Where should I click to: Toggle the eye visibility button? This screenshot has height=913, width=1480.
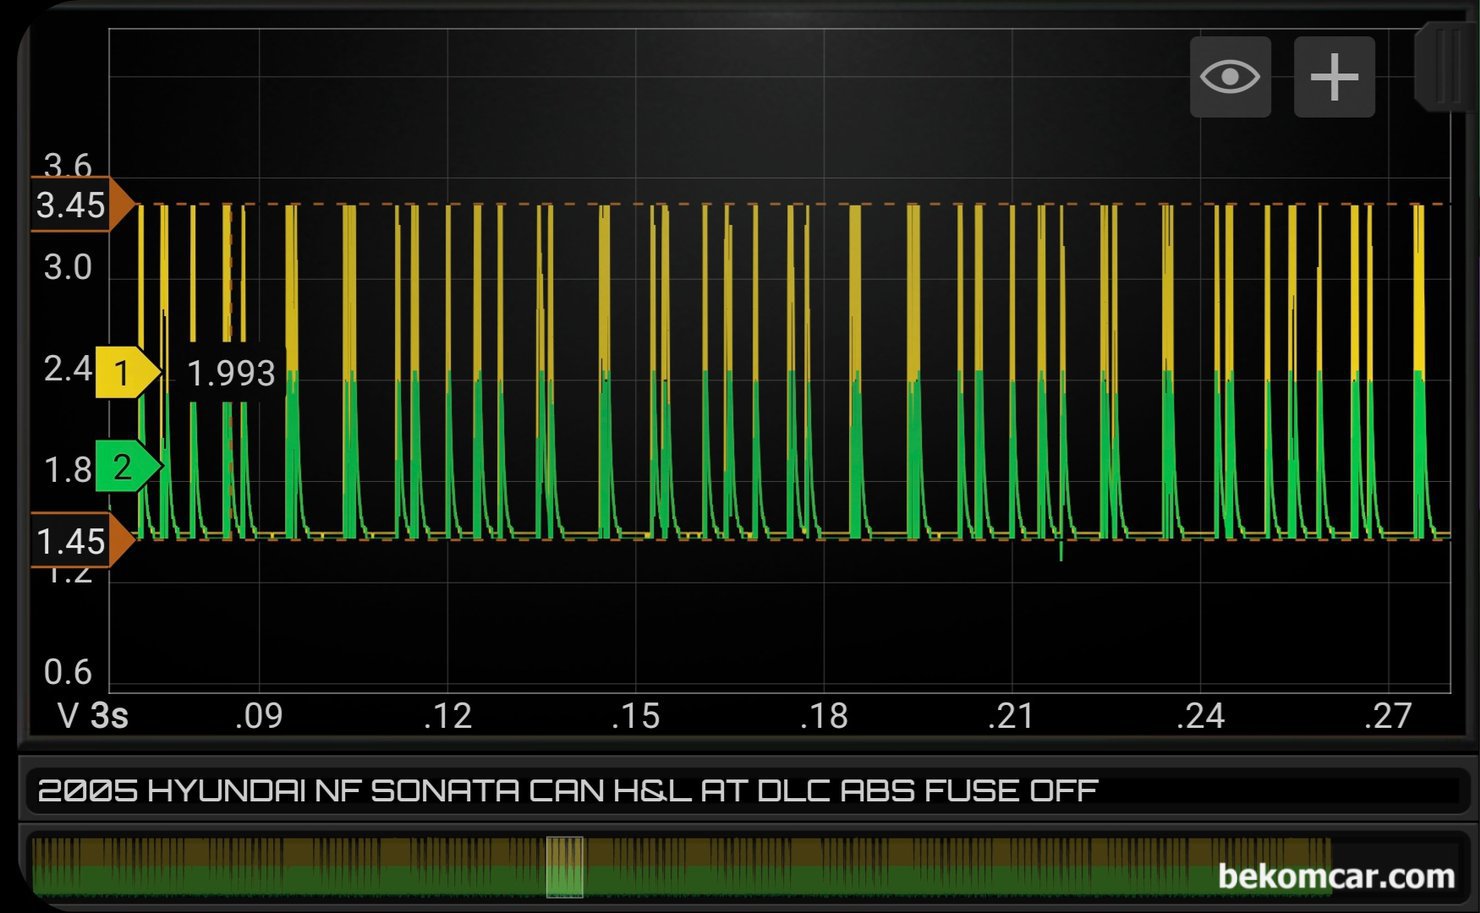click(1230, 77)
